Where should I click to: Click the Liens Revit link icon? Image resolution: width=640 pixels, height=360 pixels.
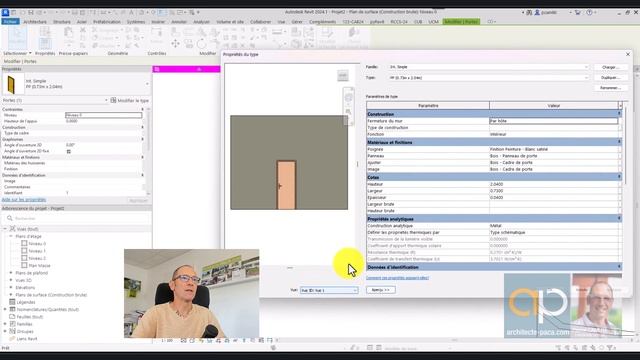[x=12, y=338]
